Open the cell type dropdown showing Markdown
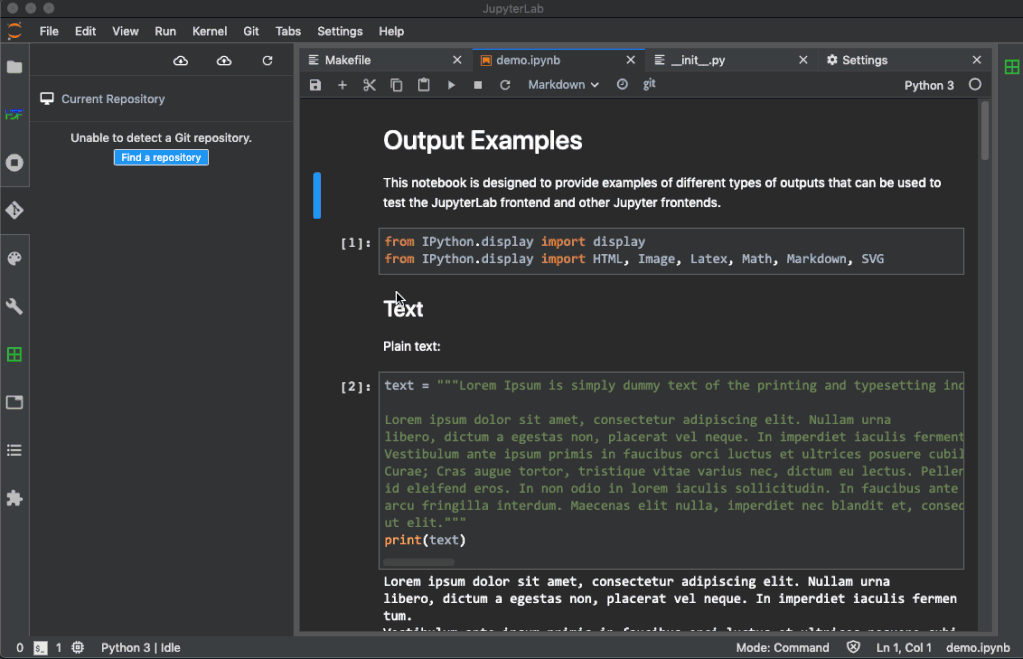The image size is (1023, 659). (x=562, y=84)
